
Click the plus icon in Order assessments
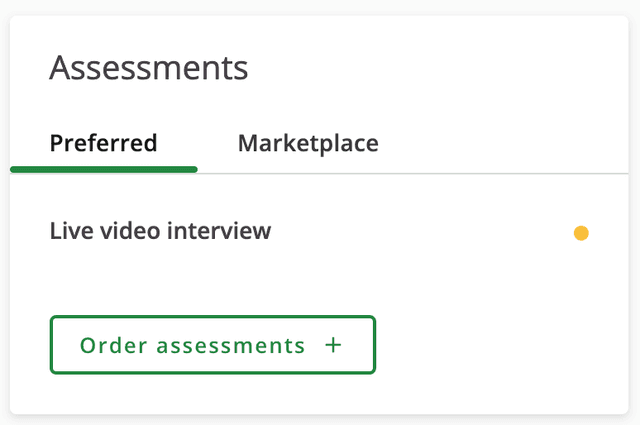tap(333, 345)
